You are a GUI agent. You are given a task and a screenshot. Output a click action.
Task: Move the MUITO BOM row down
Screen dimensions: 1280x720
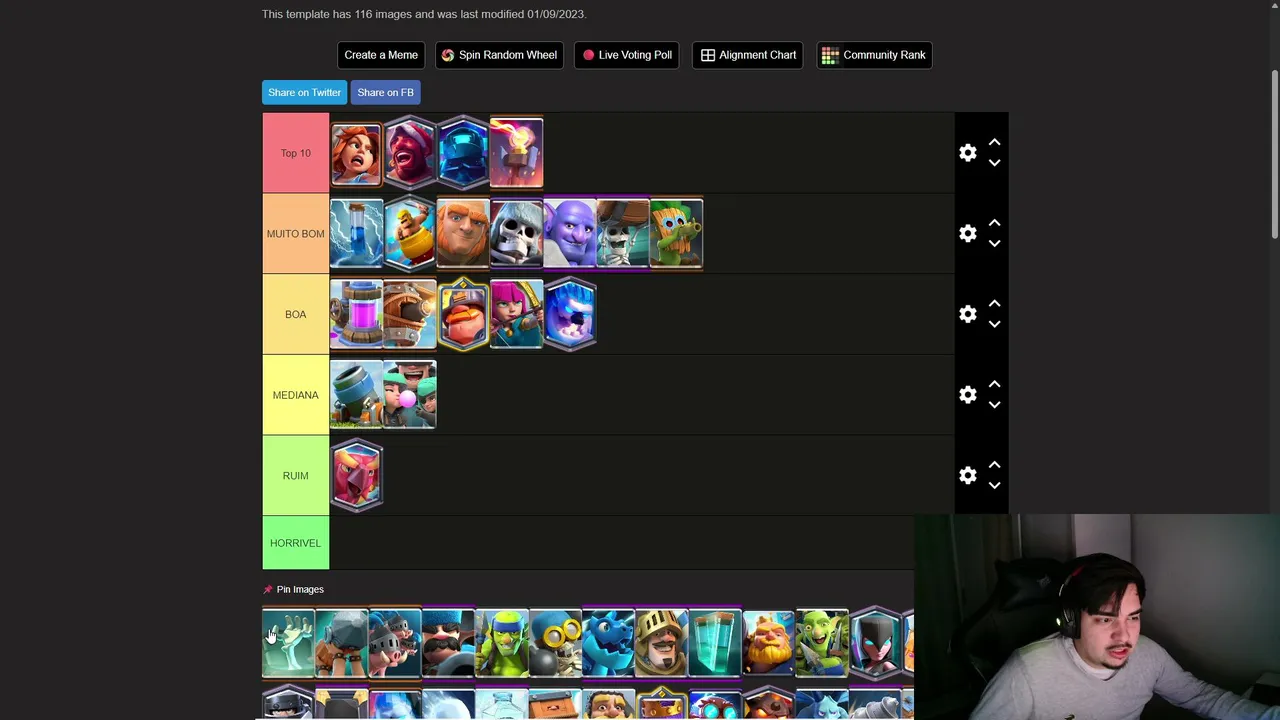coord(994,243)
